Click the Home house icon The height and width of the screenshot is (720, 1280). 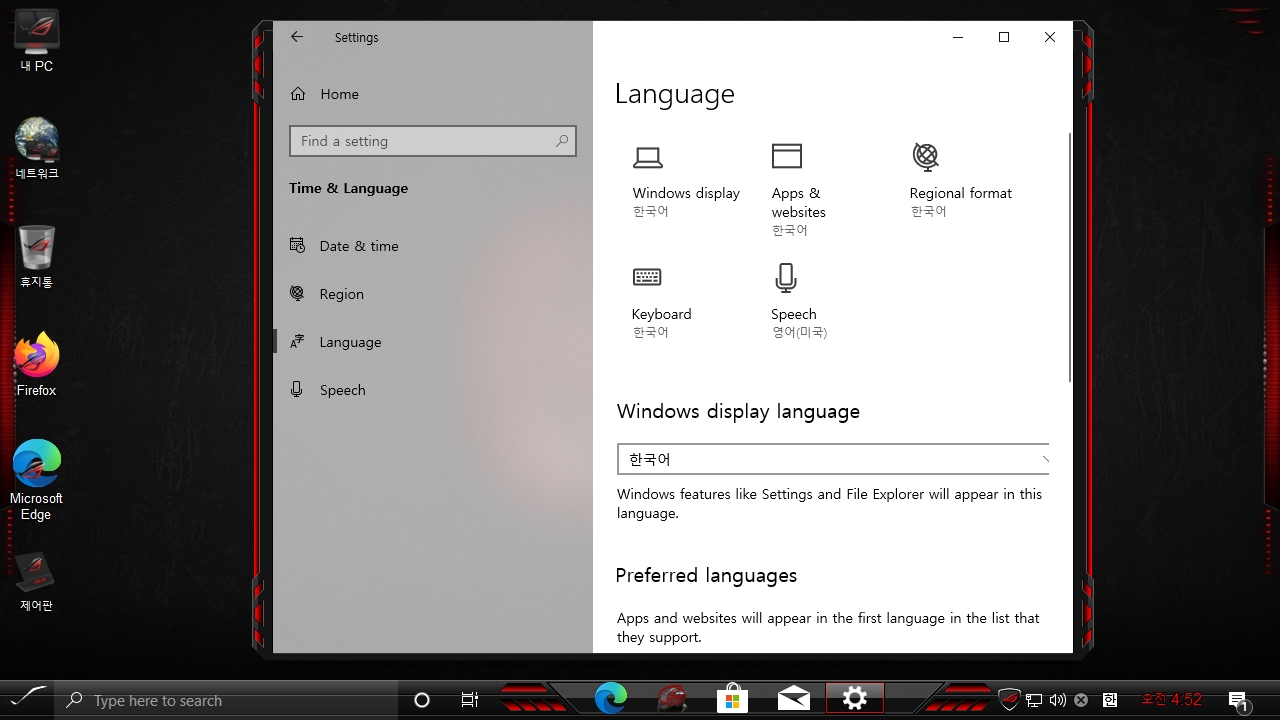(x=298, y=94)
